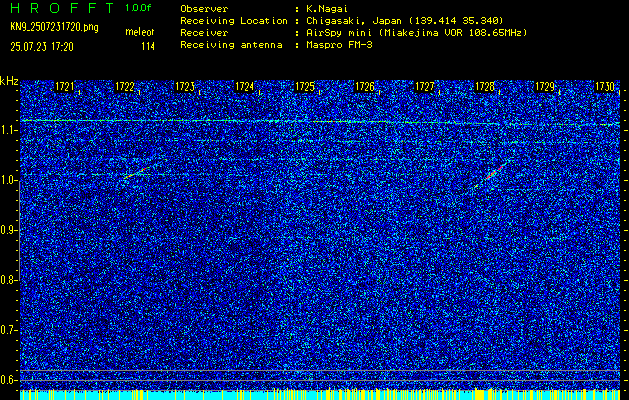
Task: Select the file name KN9_2507231720.png
Action: pos(54,27)
